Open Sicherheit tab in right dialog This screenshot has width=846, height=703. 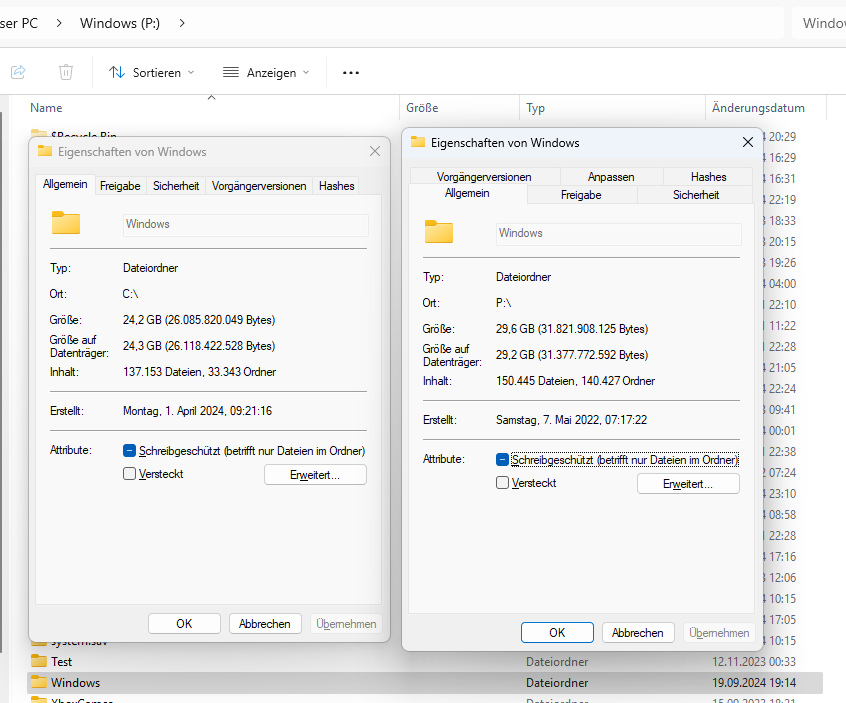click(695, 195)
